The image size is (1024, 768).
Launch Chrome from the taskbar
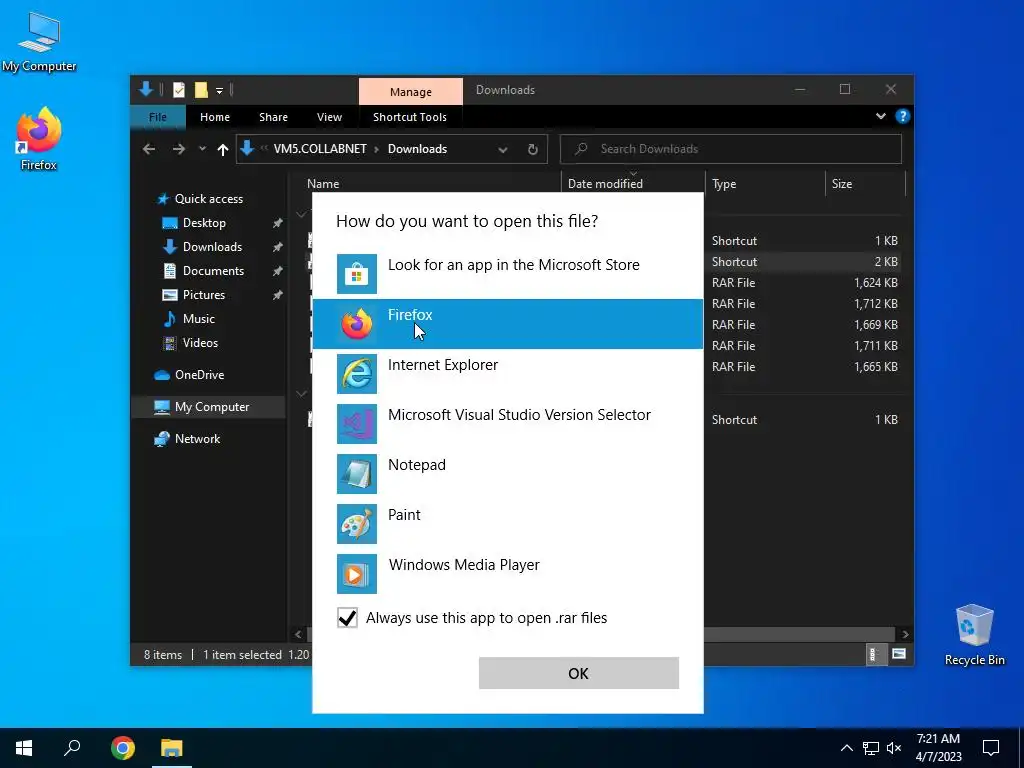(122, 748)
